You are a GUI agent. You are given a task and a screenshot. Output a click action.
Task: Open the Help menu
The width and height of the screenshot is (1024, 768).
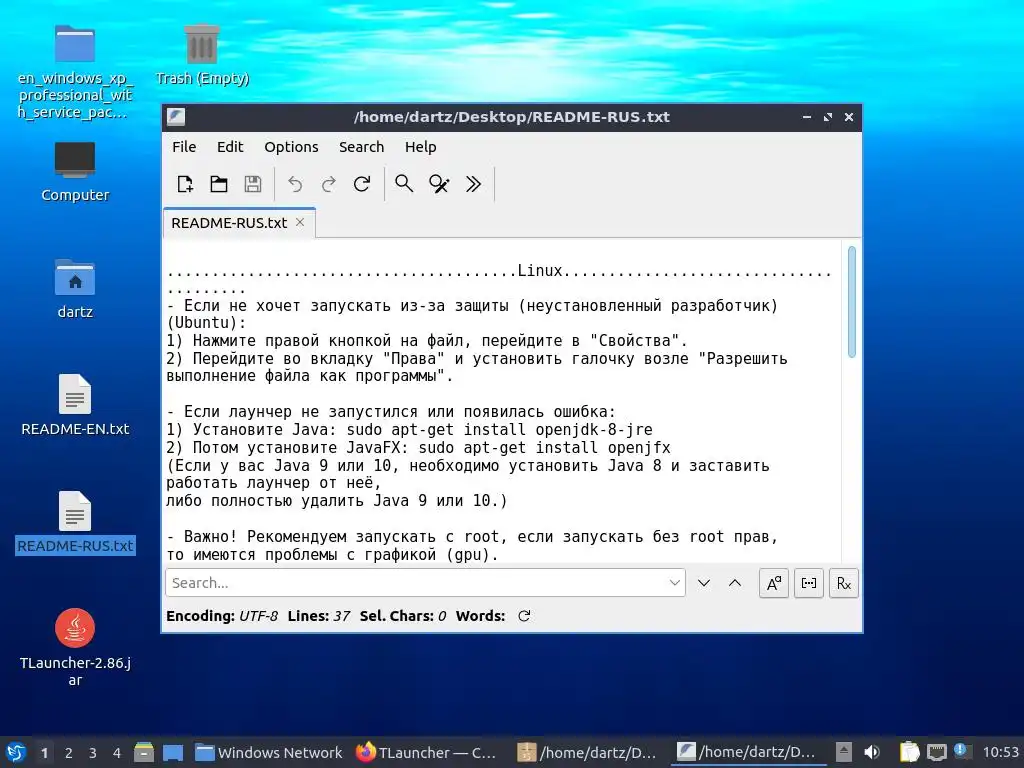421,147
